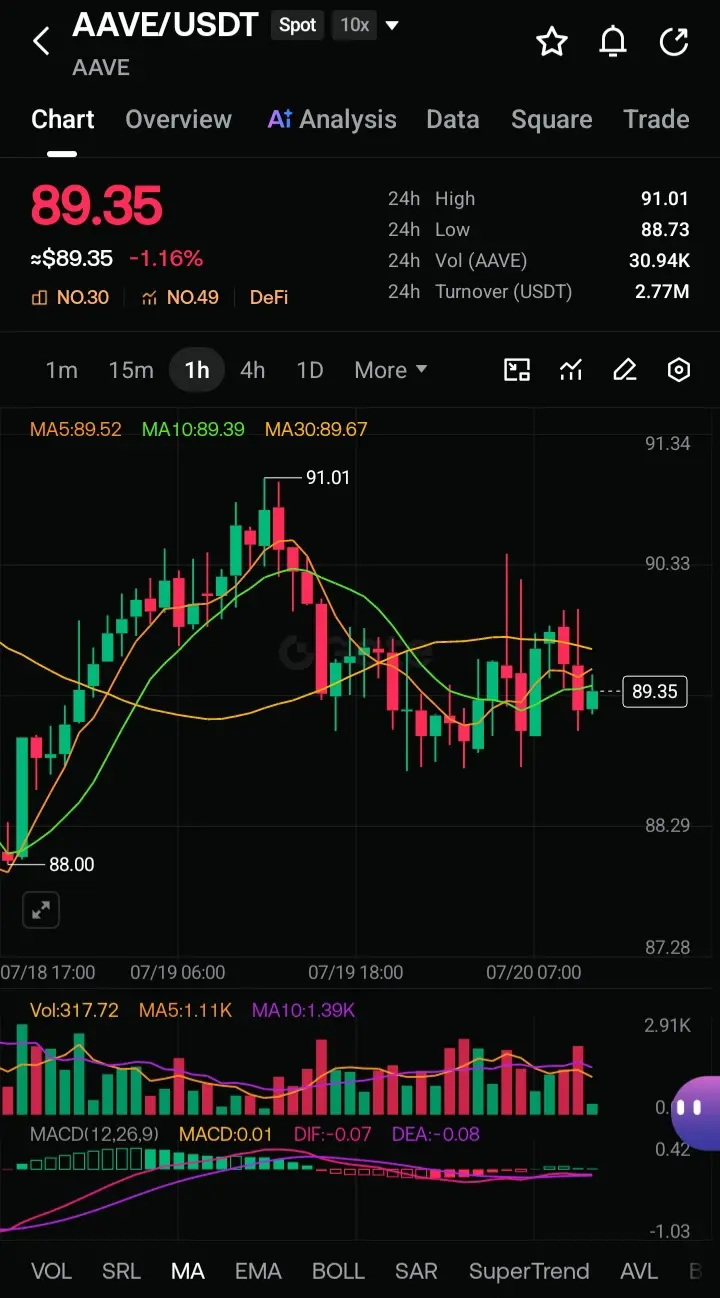Open price alert bell icon

coord(613,41)
